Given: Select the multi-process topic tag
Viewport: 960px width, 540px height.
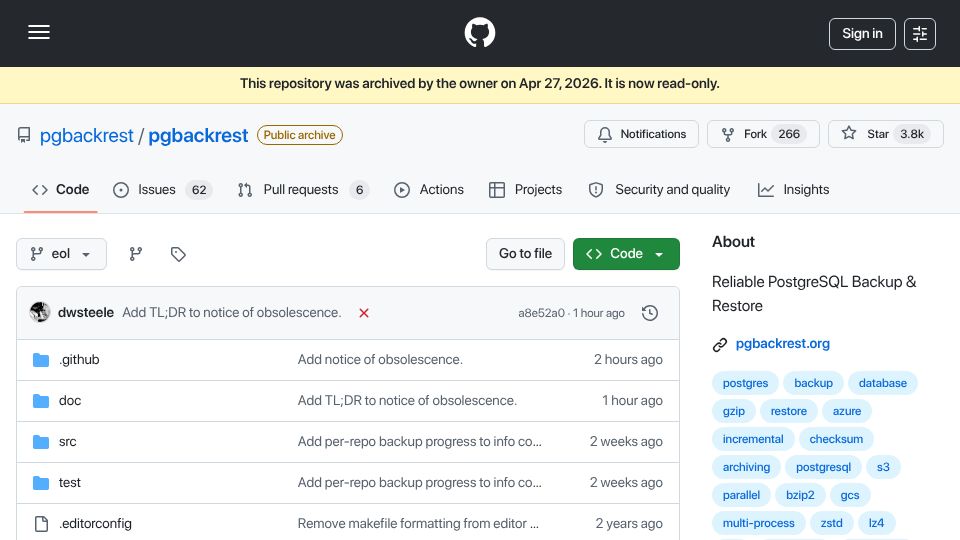Looking at the screenshot, I should pos(759,523).
